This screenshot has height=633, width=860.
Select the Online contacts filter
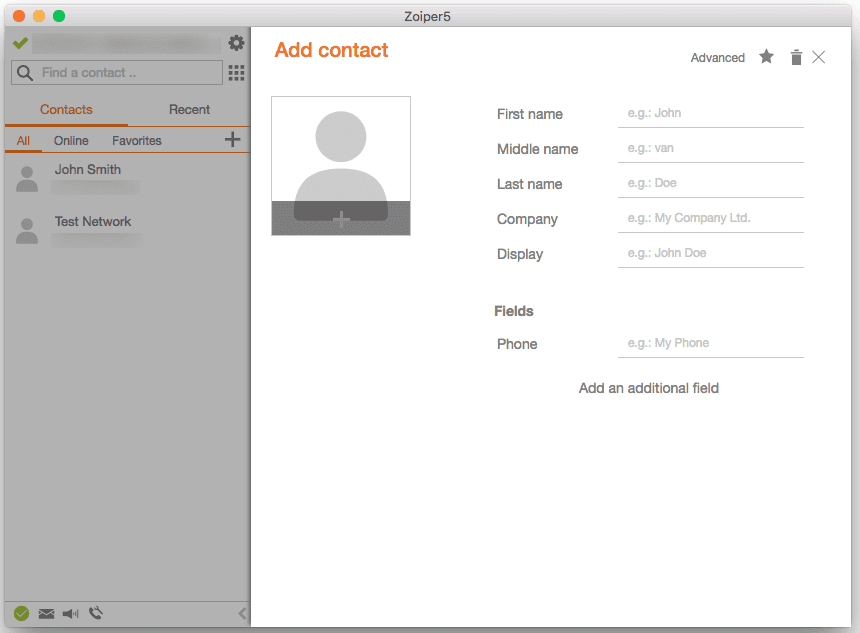(x=71, y=141)
